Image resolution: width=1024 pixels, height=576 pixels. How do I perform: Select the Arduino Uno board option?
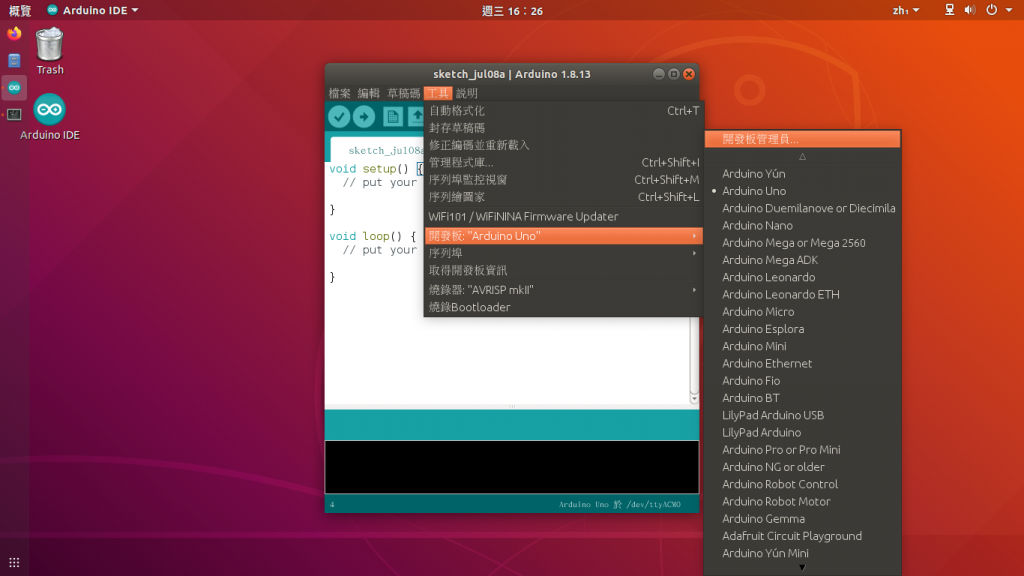coord(803,191)
